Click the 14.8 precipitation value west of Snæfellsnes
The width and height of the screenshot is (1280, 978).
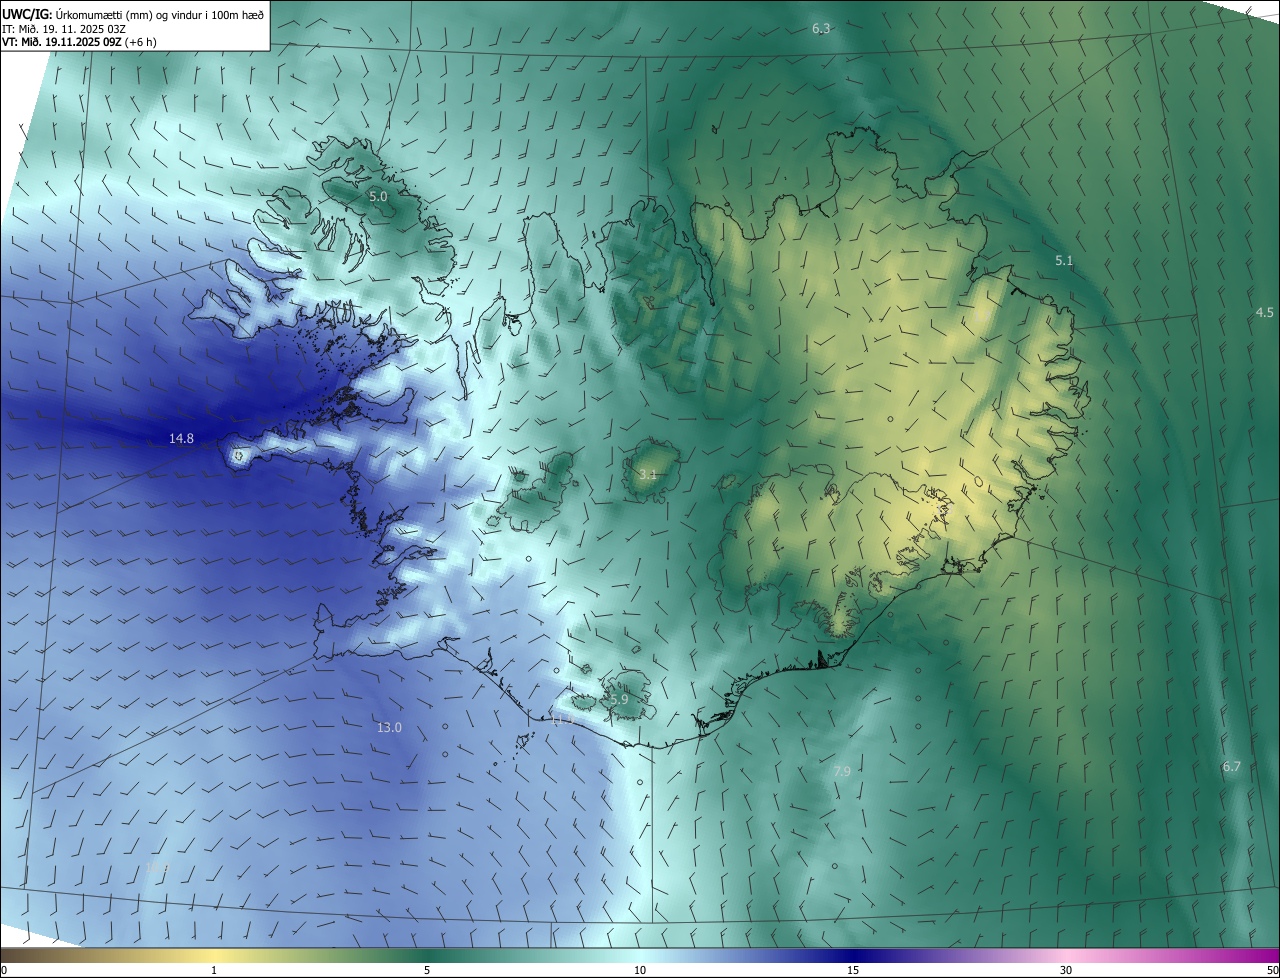pyautogui.click(x=181, y=438)
